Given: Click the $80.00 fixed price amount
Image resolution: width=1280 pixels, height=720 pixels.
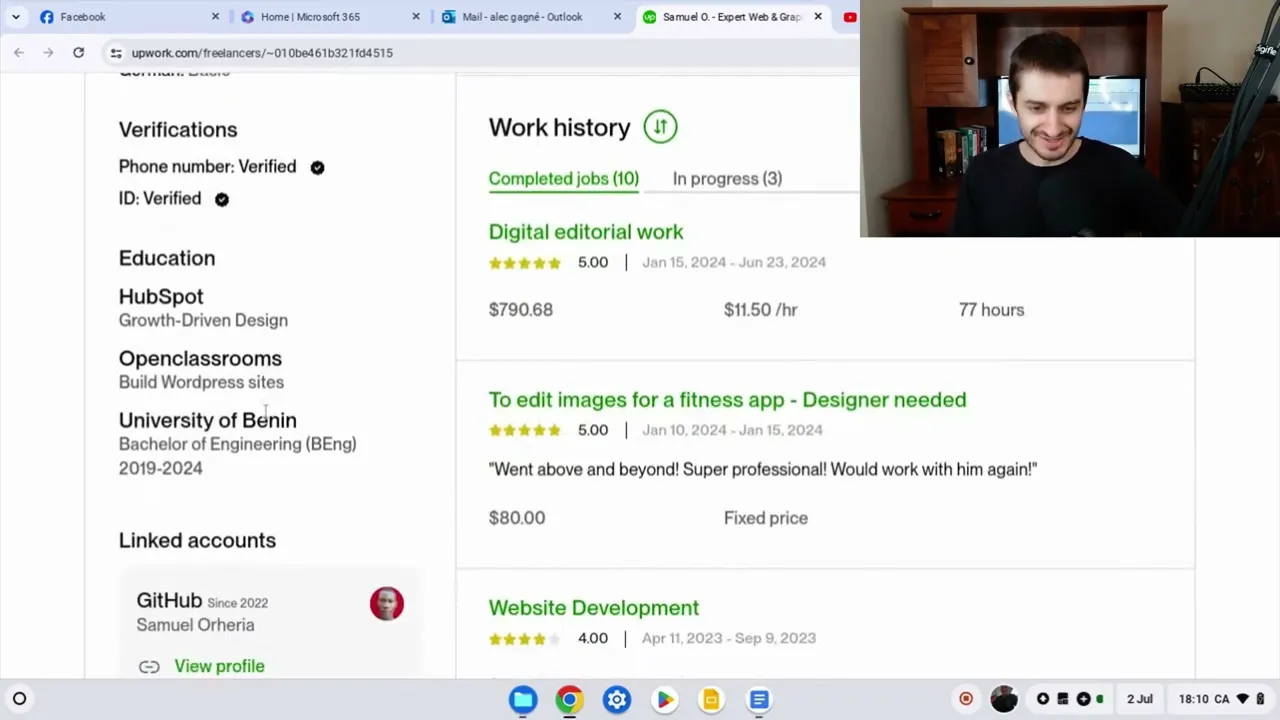Looking at the screenshot, I should 516,518.
